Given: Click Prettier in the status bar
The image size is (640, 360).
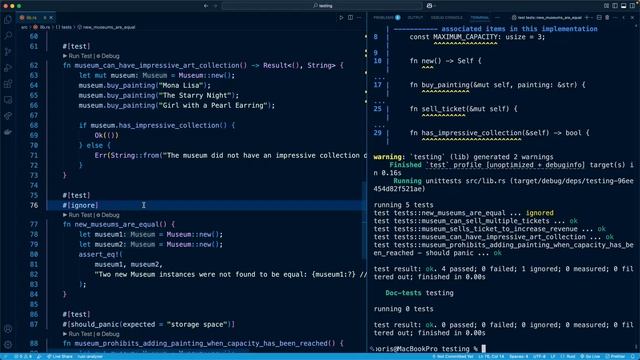Looking at the screenshot, I should click(616, 356).
